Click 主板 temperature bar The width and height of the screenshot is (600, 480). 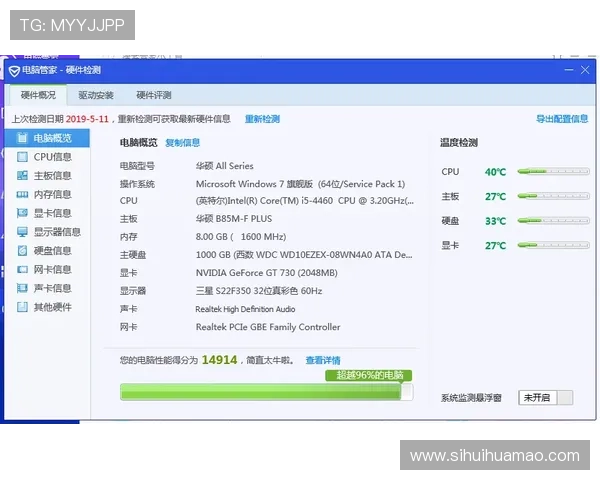point(553,196)
